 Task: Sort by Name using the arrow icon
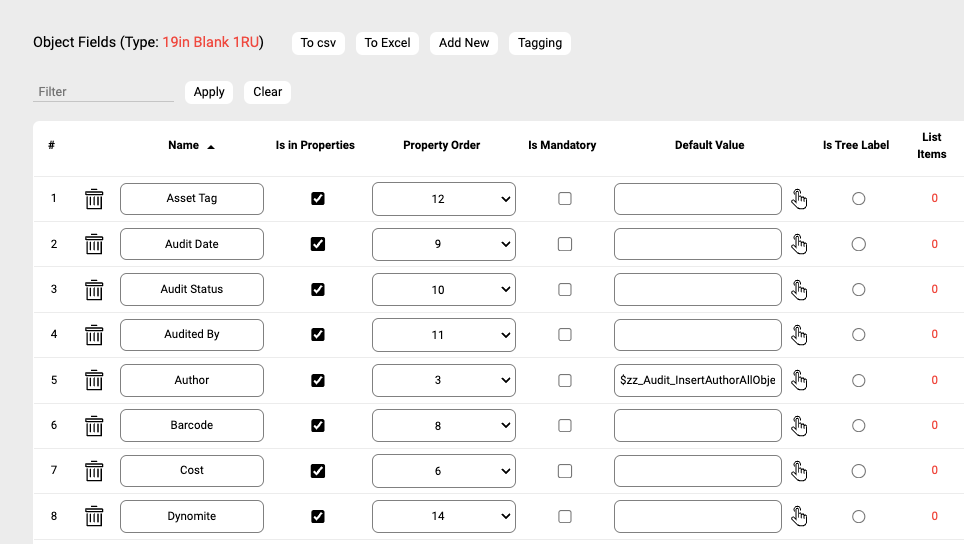(211, 146)
